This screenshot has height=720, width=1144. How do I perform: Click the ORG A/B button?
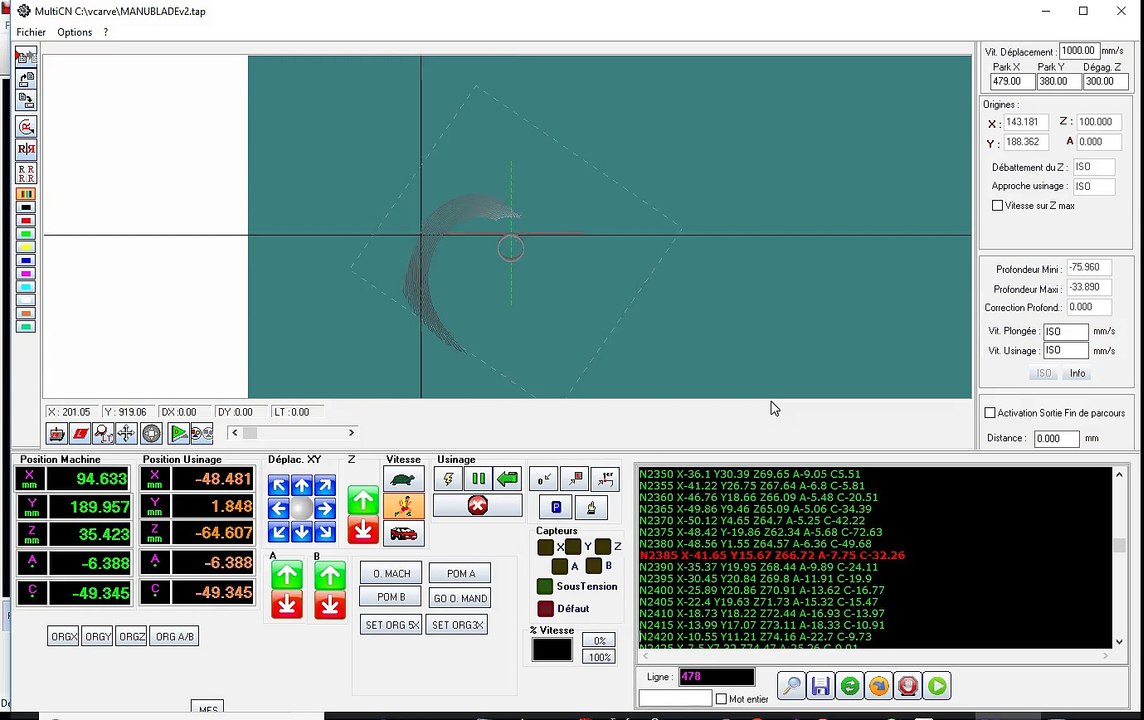click(175, 636)
